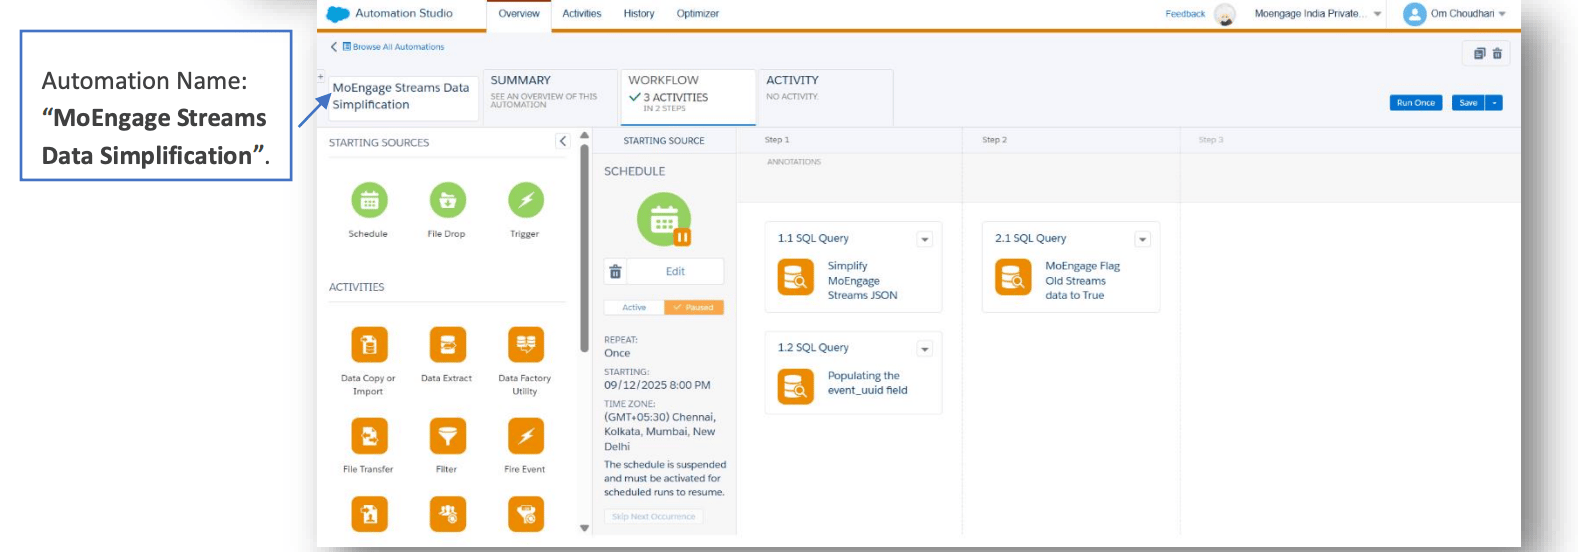Open the WORKFLOW 3 Activities tab
The height and width of the screenshot is (552, 1578).
[688, 96]
